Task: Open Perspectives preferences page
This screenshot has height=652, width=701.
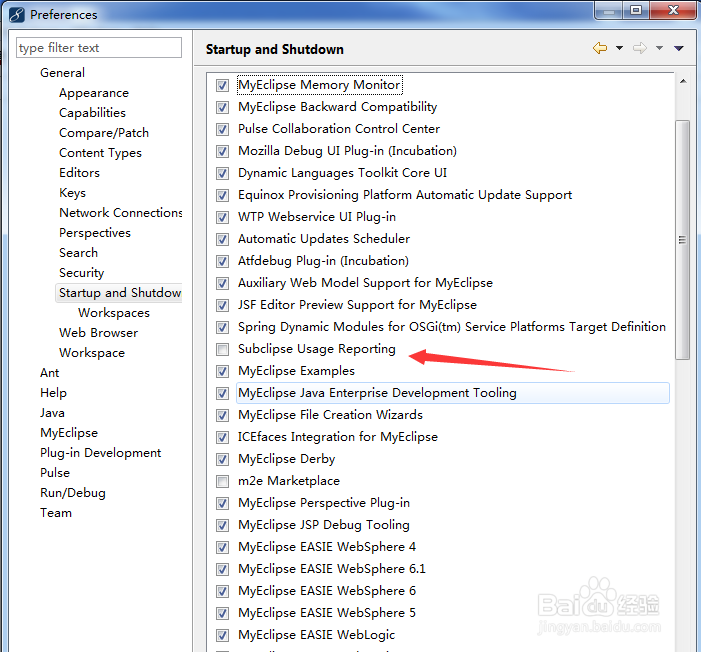Action: click(x=95, y=233)
